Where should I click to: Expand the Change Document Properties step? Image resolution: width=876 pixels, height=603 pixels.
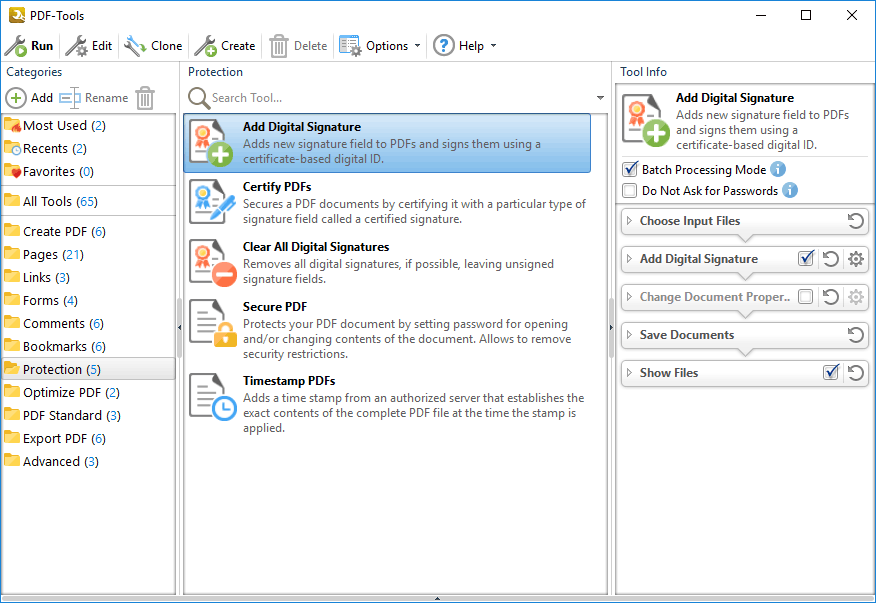[629, 297]
